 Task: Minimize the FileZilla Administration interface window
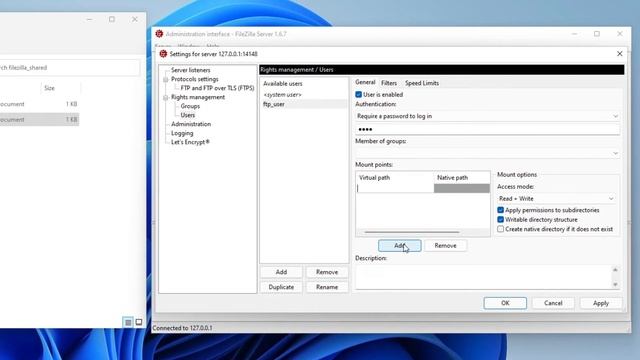574,34
